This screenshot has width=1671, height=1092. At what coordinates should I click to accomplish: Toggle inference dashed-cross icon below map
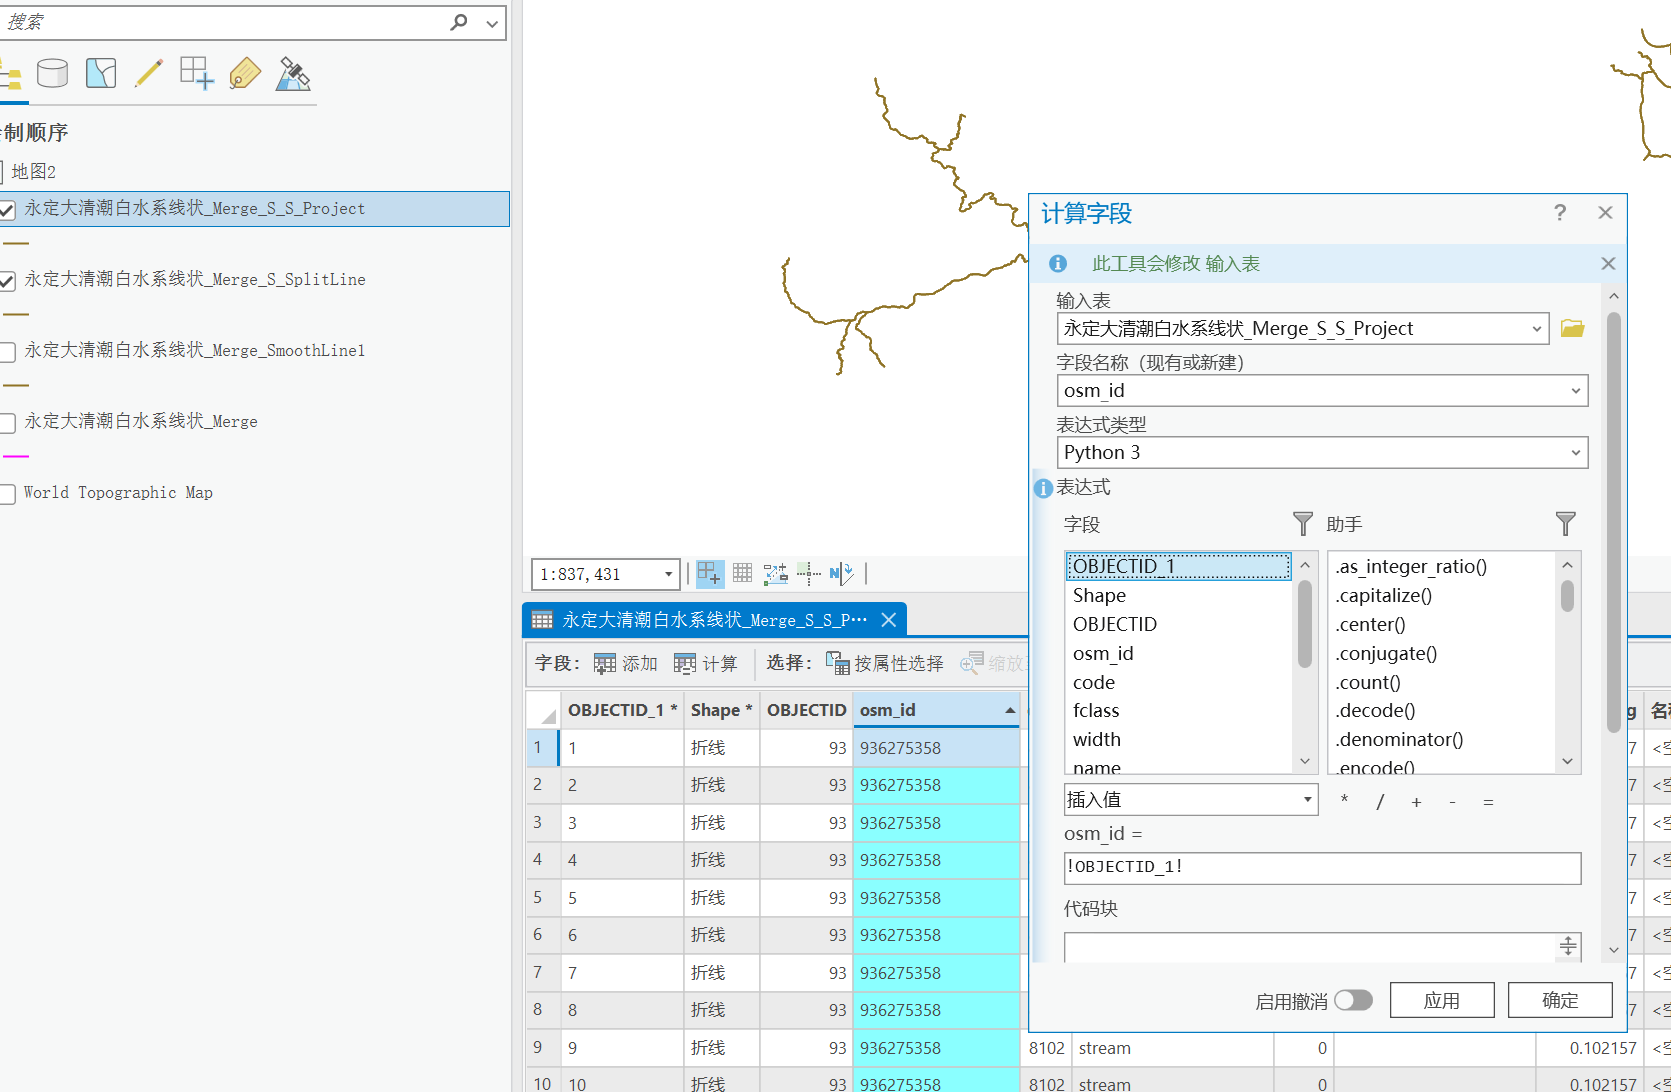(x=808, y=573)
